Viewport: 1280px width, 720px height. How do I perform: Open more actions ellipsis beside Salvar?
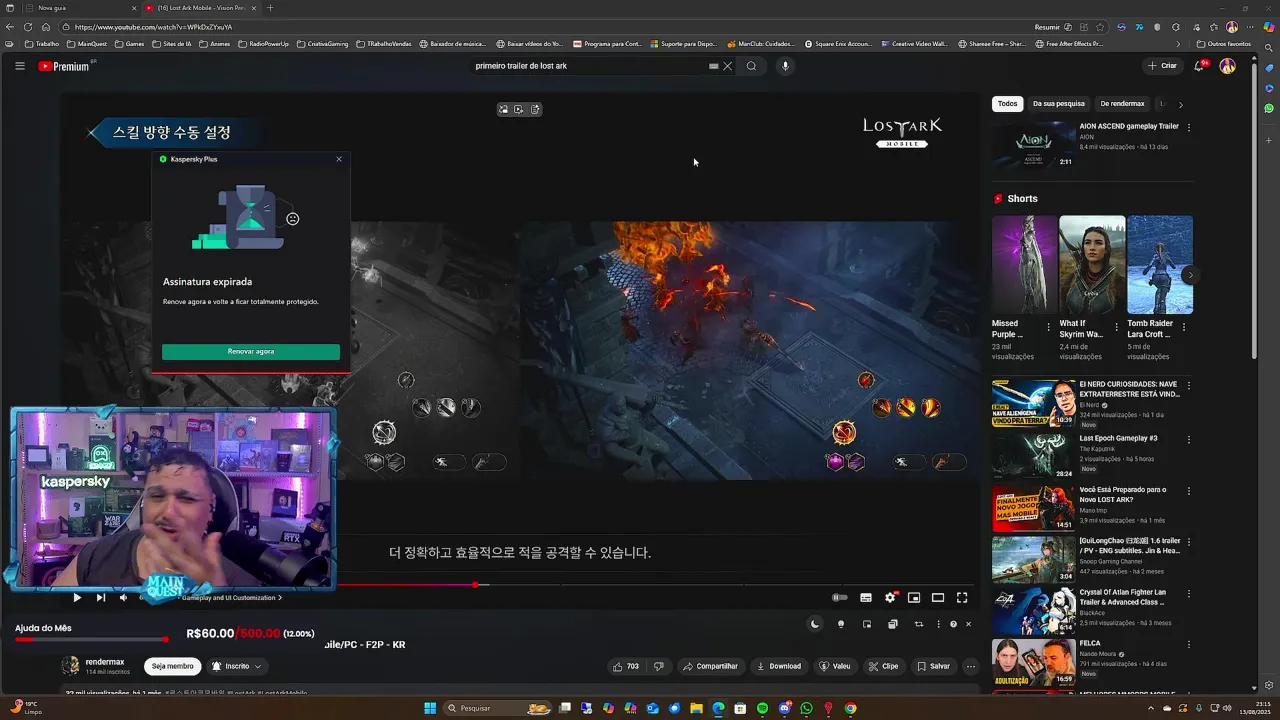[970, 666]
